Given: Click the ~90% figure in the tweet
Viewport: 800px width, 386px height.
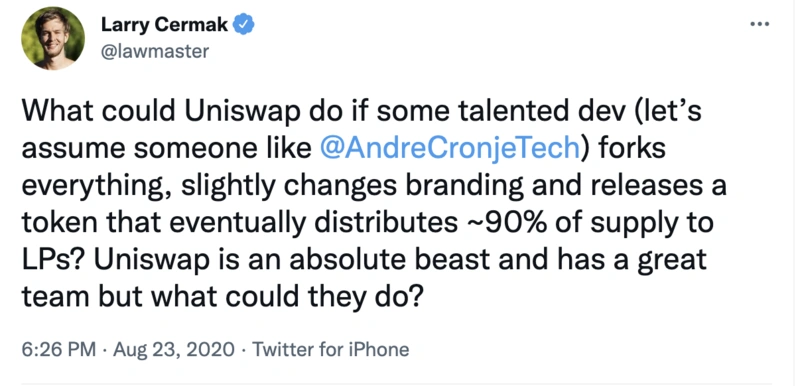Looking at the screenshot, I should click(506, 223).
